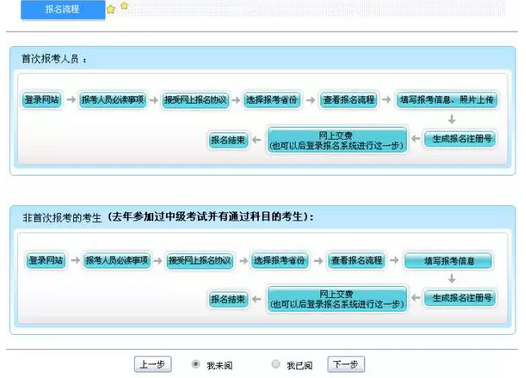The width and height of the screenshot is (526, 378).
Task: Click the larger star icon beside 报名流程
Action: click(111, 9)
